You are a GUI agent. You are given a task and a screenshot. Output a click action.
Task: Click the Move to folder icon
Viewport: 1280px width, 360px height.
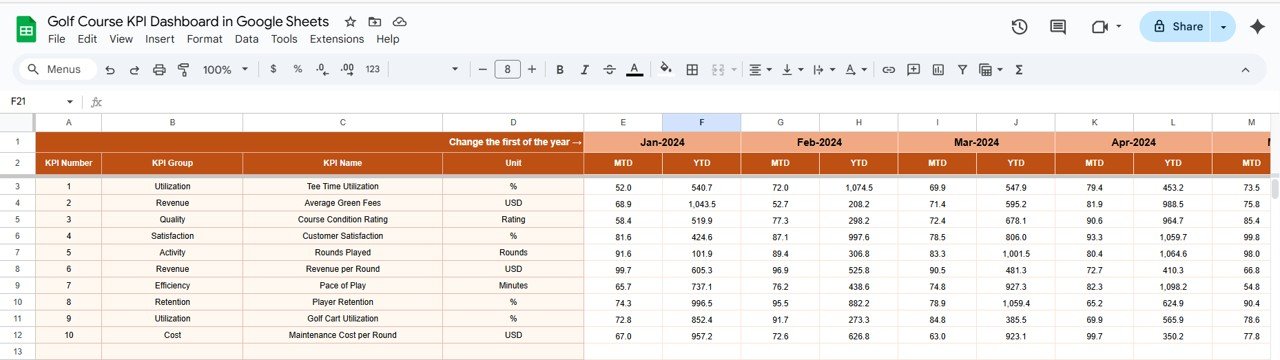375,22
